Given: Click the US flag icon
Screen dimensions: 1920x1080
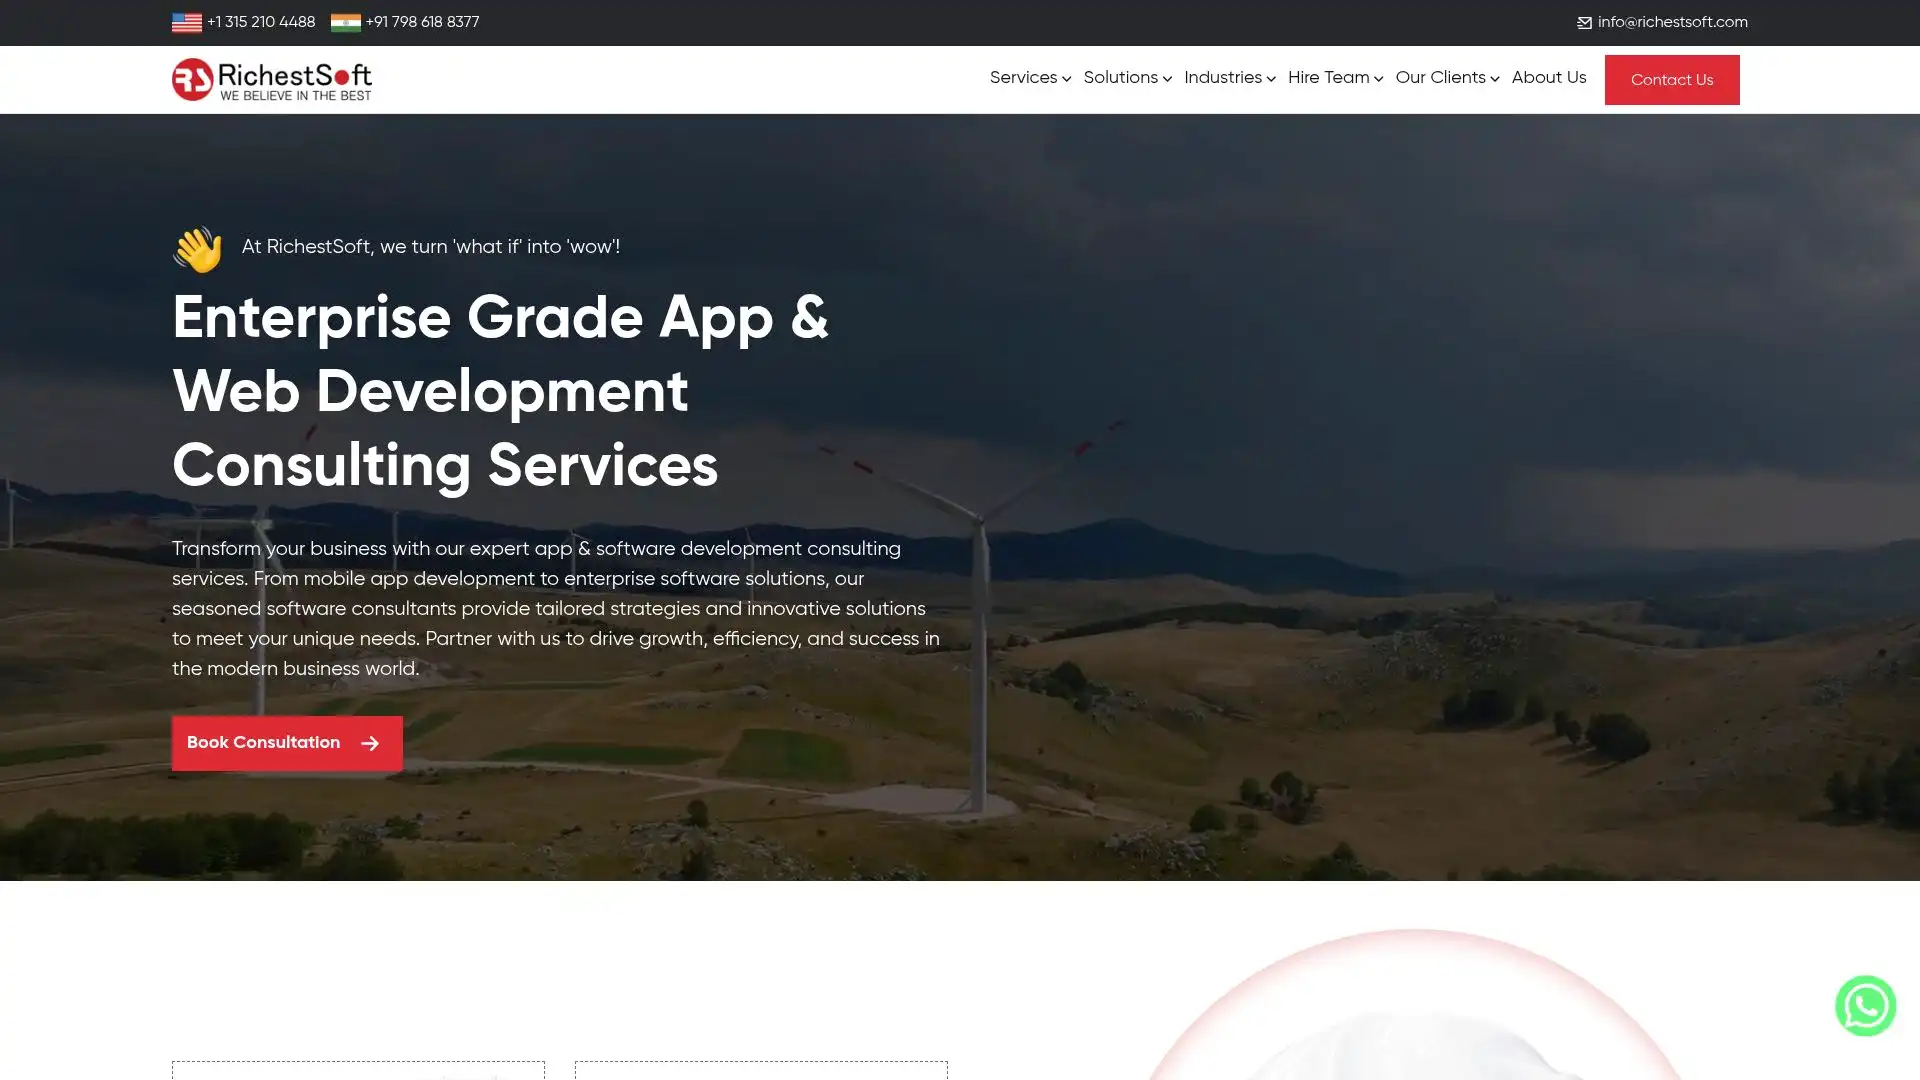Looking at the screenshot, I should (186, 23).
